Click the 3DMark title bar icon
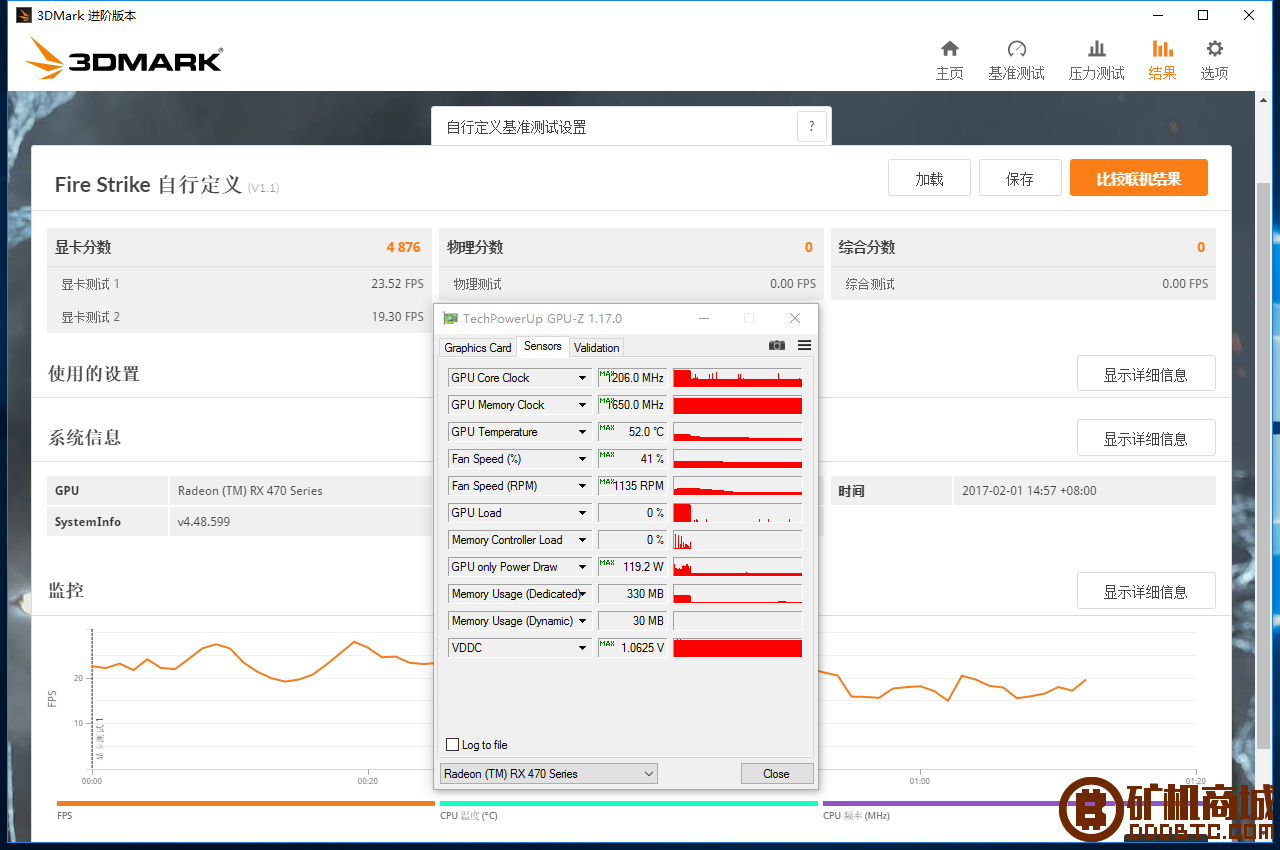 [24, 15]
